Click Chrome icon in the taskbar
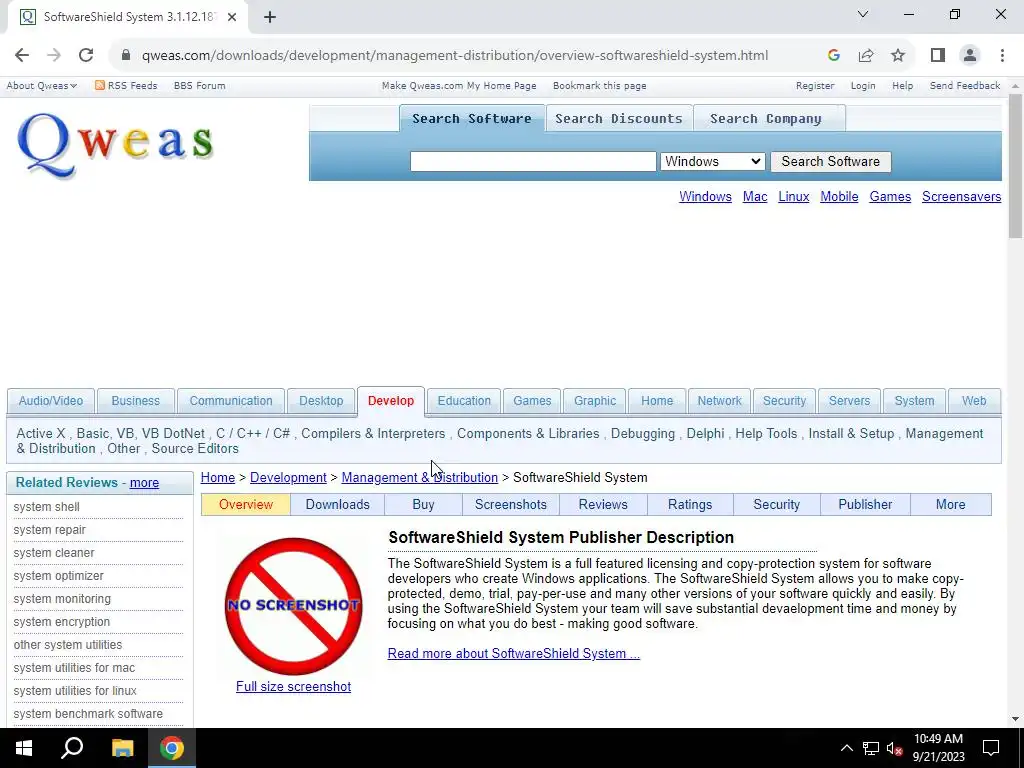Screen dimensions: 1024x768 tap(172, 748)
